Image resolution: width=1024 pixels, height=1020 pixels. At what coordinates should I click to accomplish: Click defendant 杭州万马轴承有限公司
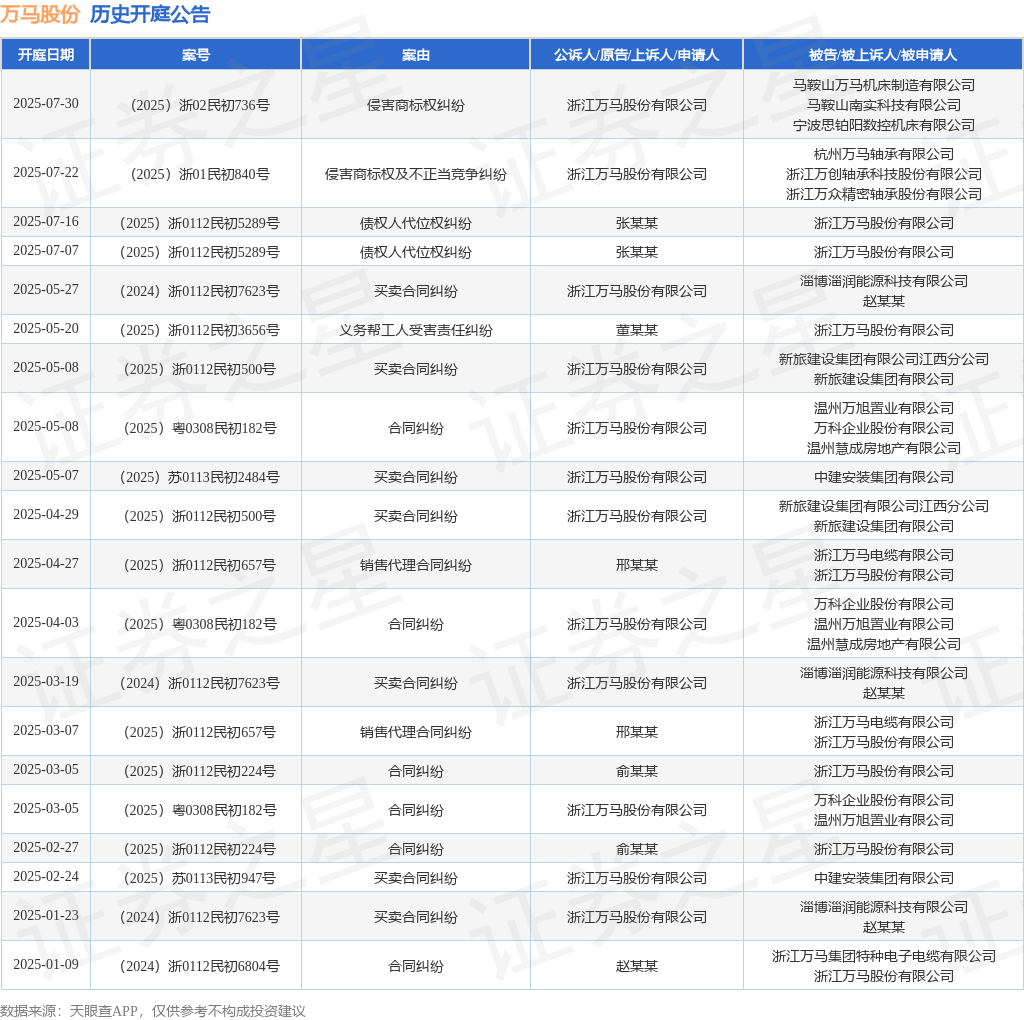click(884, 154)
